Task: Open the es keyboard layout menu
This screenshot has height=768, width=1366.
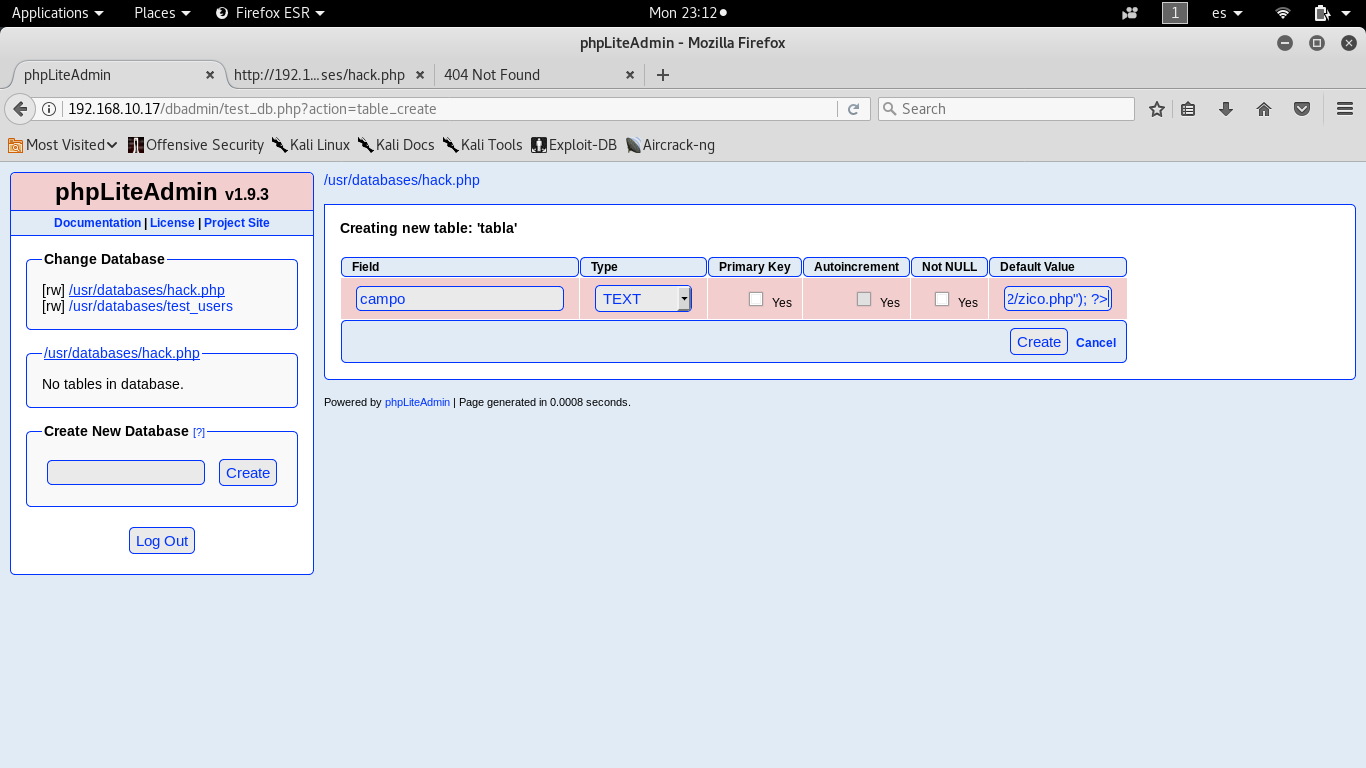Action: pos(1227,13)
